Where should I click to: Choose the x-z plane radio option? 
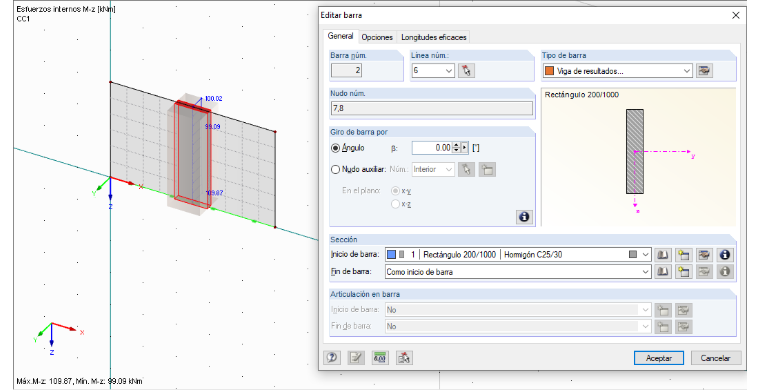point(396,204)
